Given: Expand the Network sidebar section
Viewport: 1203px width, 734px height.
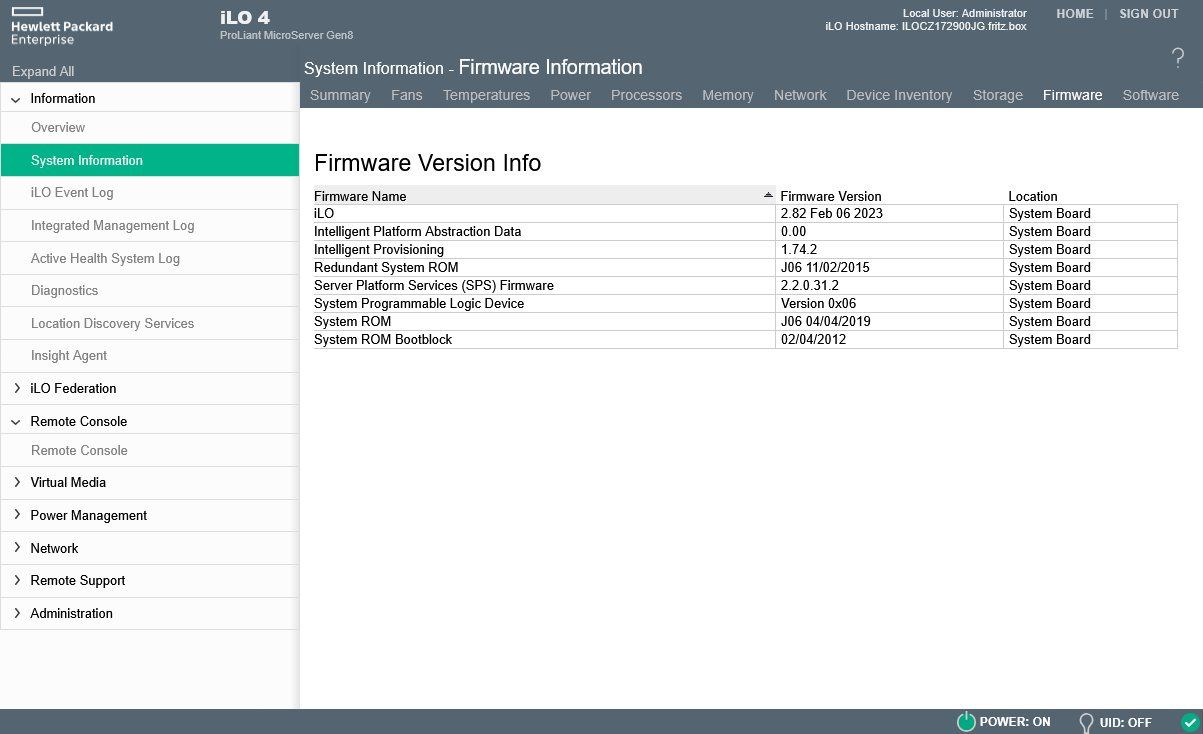Looking at the screenshot, I should point(16,548).
